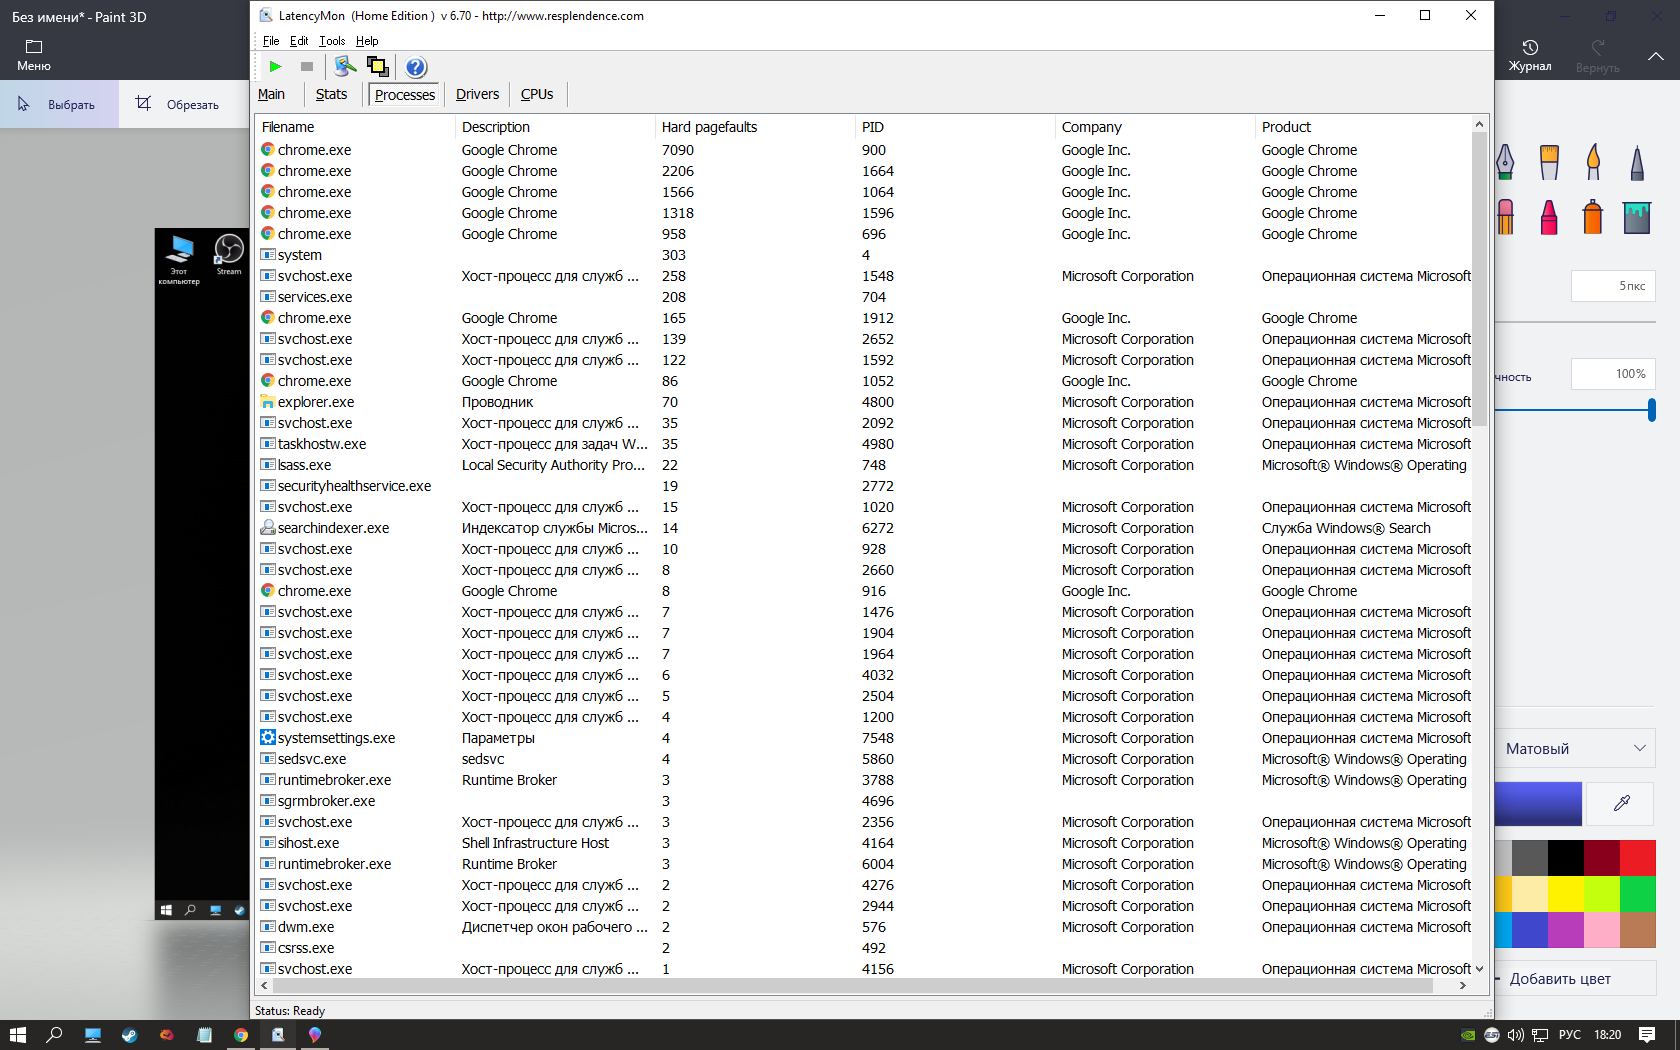Open the Журнал history panel in Paint 3D

[1530, 56]
